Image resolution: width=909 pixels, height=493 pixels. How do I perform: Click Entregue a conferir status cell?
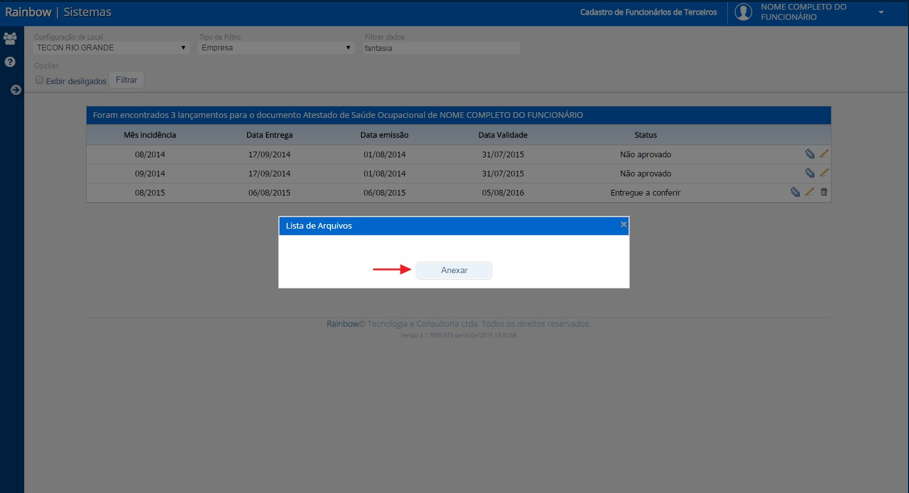(645, 193)
